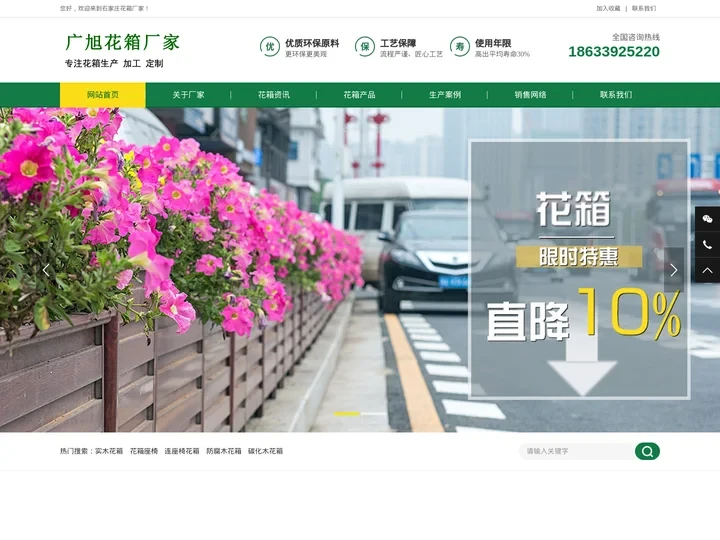
Task: Click the green search magnifier button
Action: coord(647,451)
